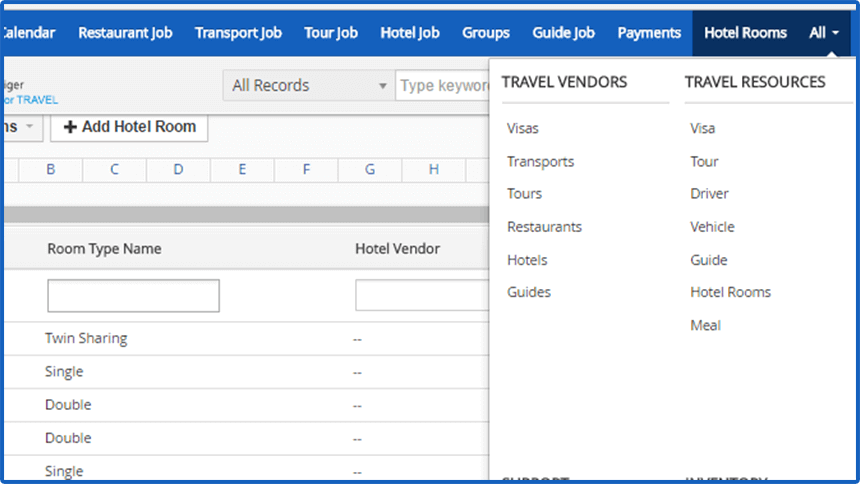
Task: Click the Add Hotel Room button
Action: 129,127
